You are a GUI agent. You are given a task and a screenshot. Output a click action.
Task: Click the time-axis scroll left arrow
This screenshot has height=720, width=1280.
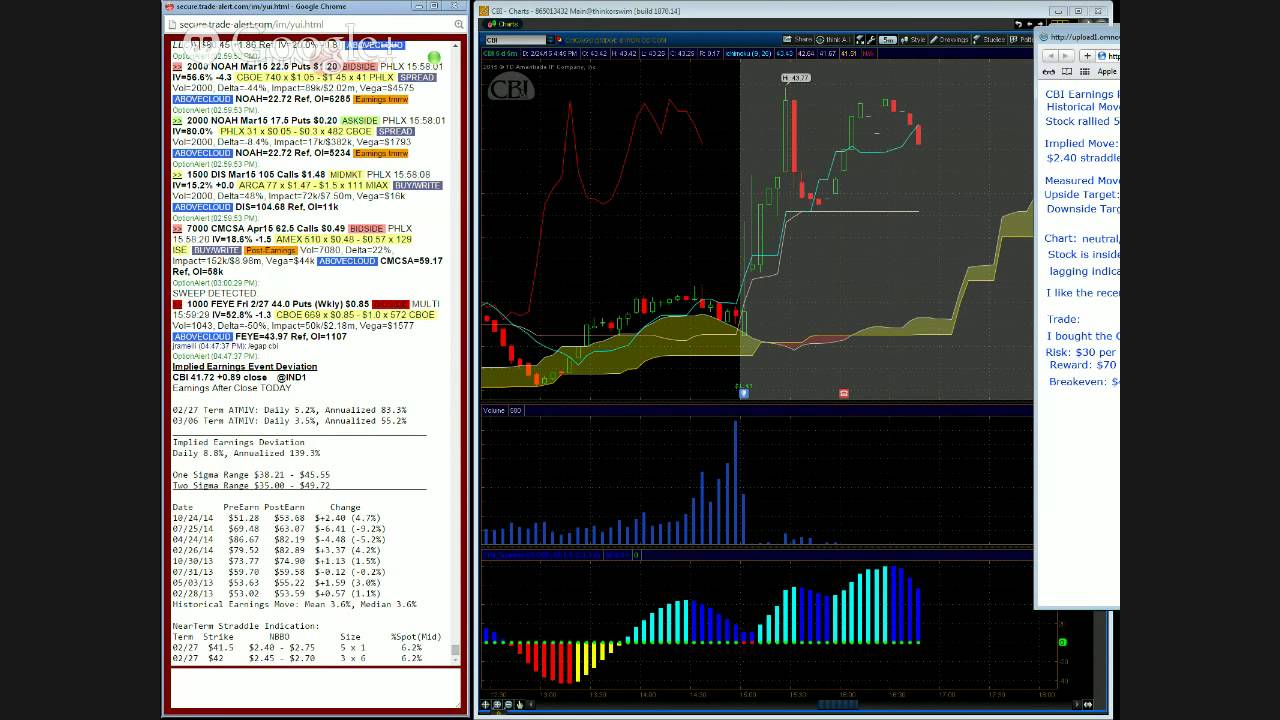[531, 705]
